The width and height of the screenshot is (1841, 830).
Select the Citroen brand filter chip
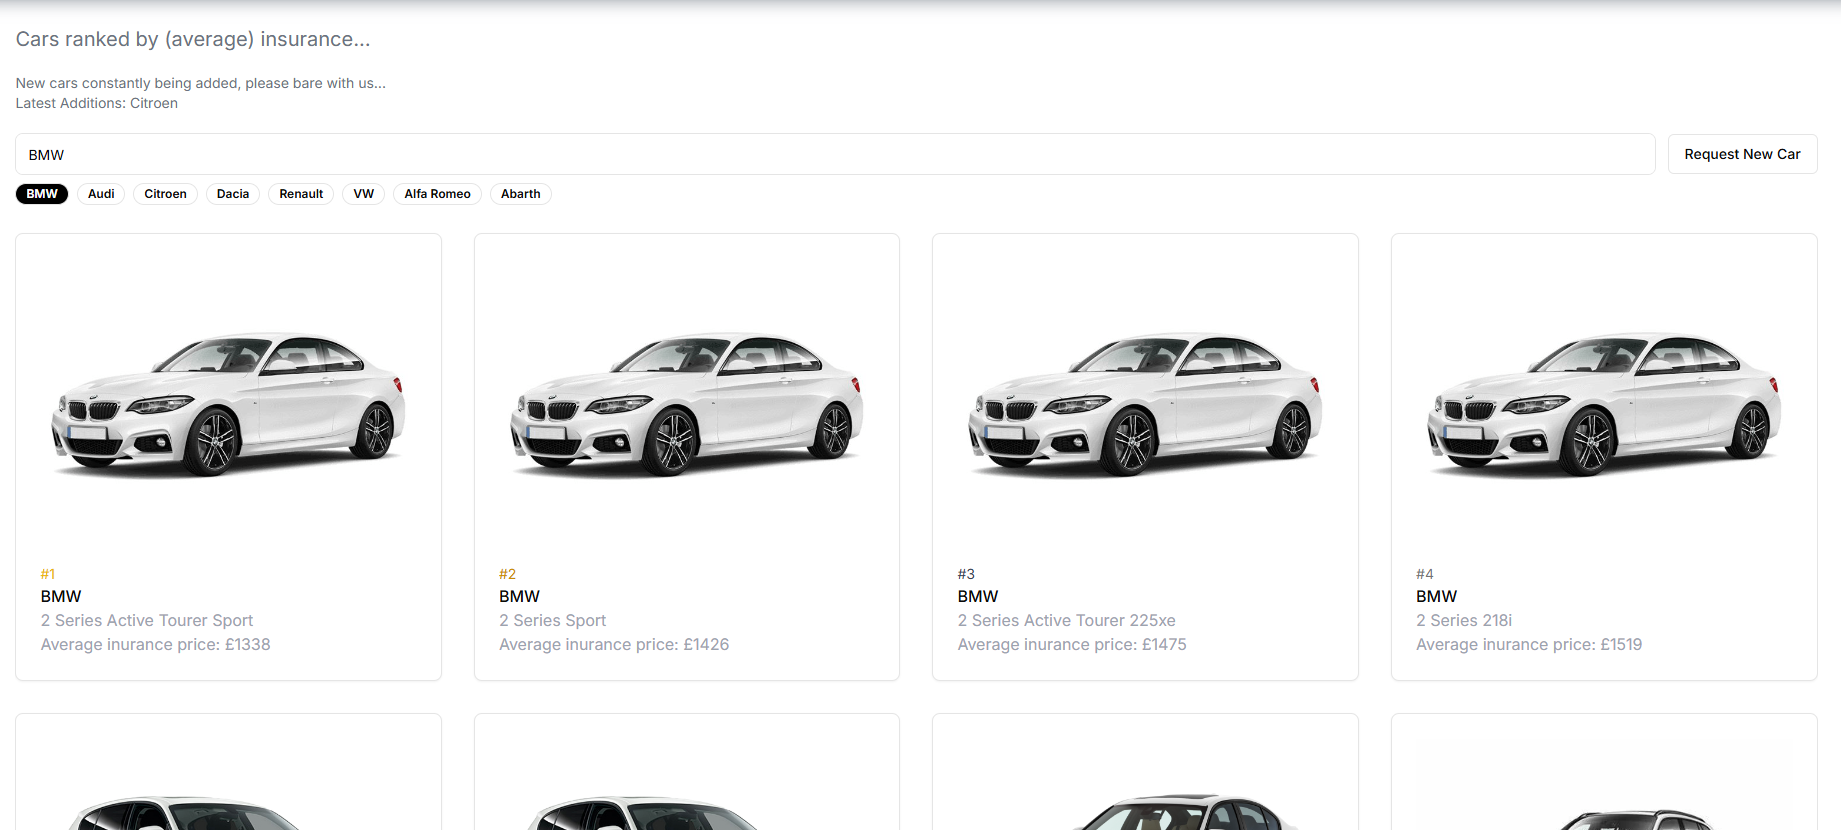[165, 194]
